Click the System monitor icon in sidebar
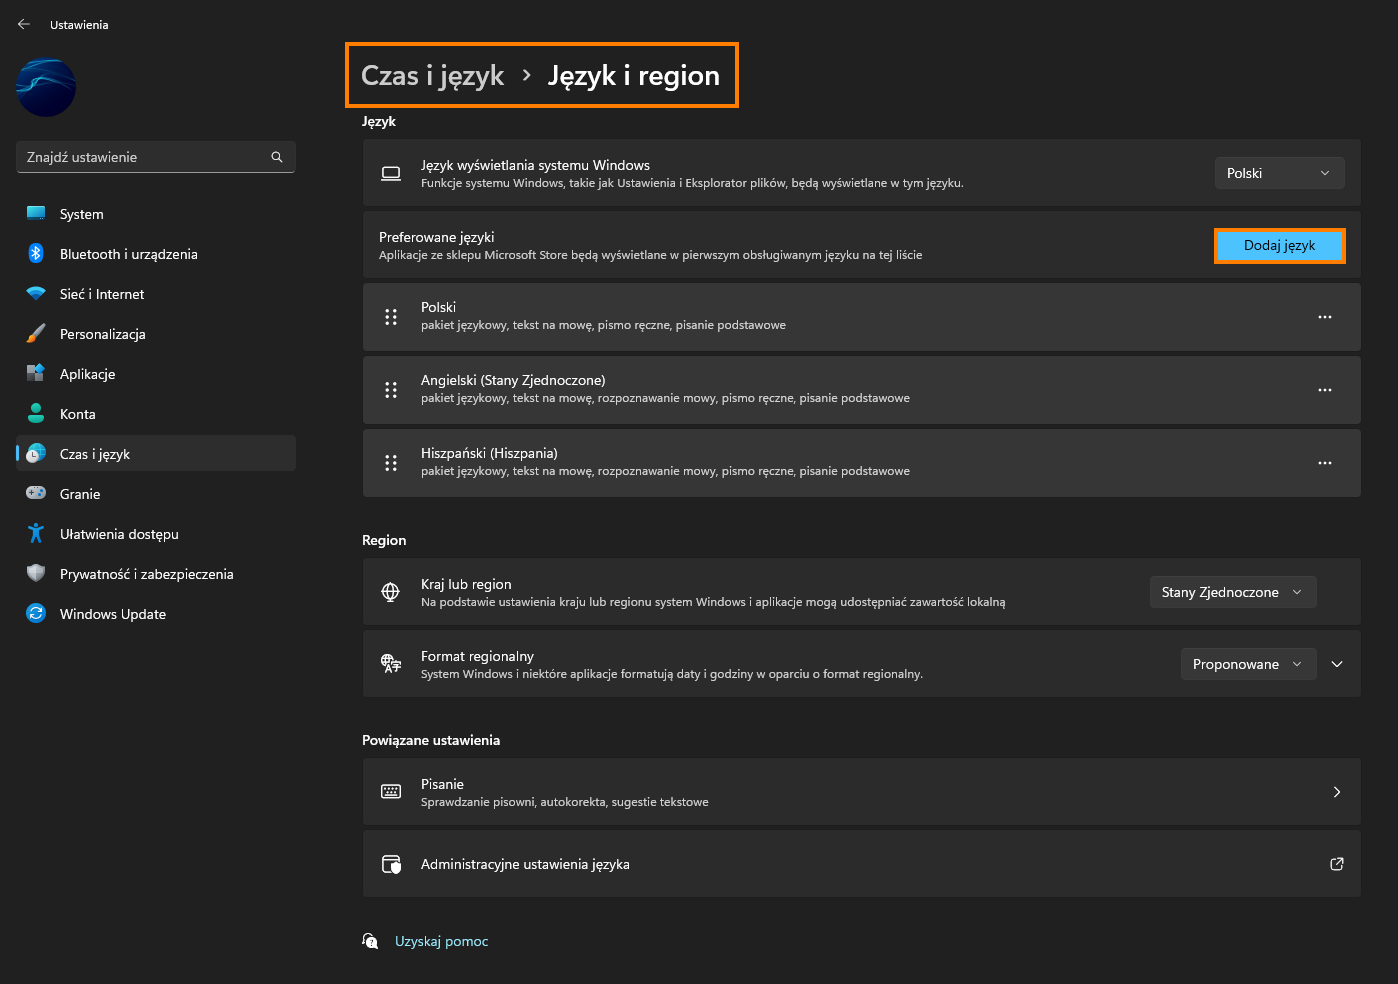 [36, 214]
